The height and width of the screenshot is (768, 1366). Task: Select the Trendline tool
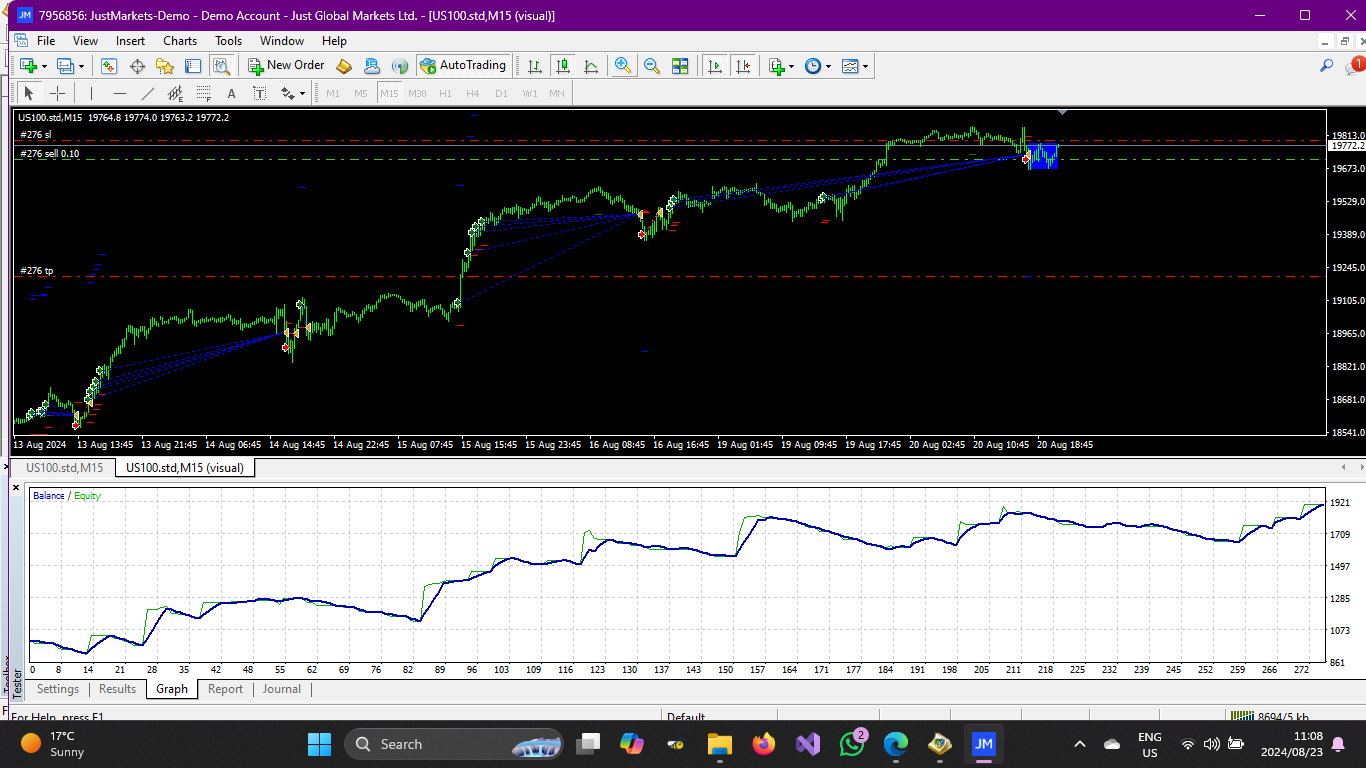[148, 93]
